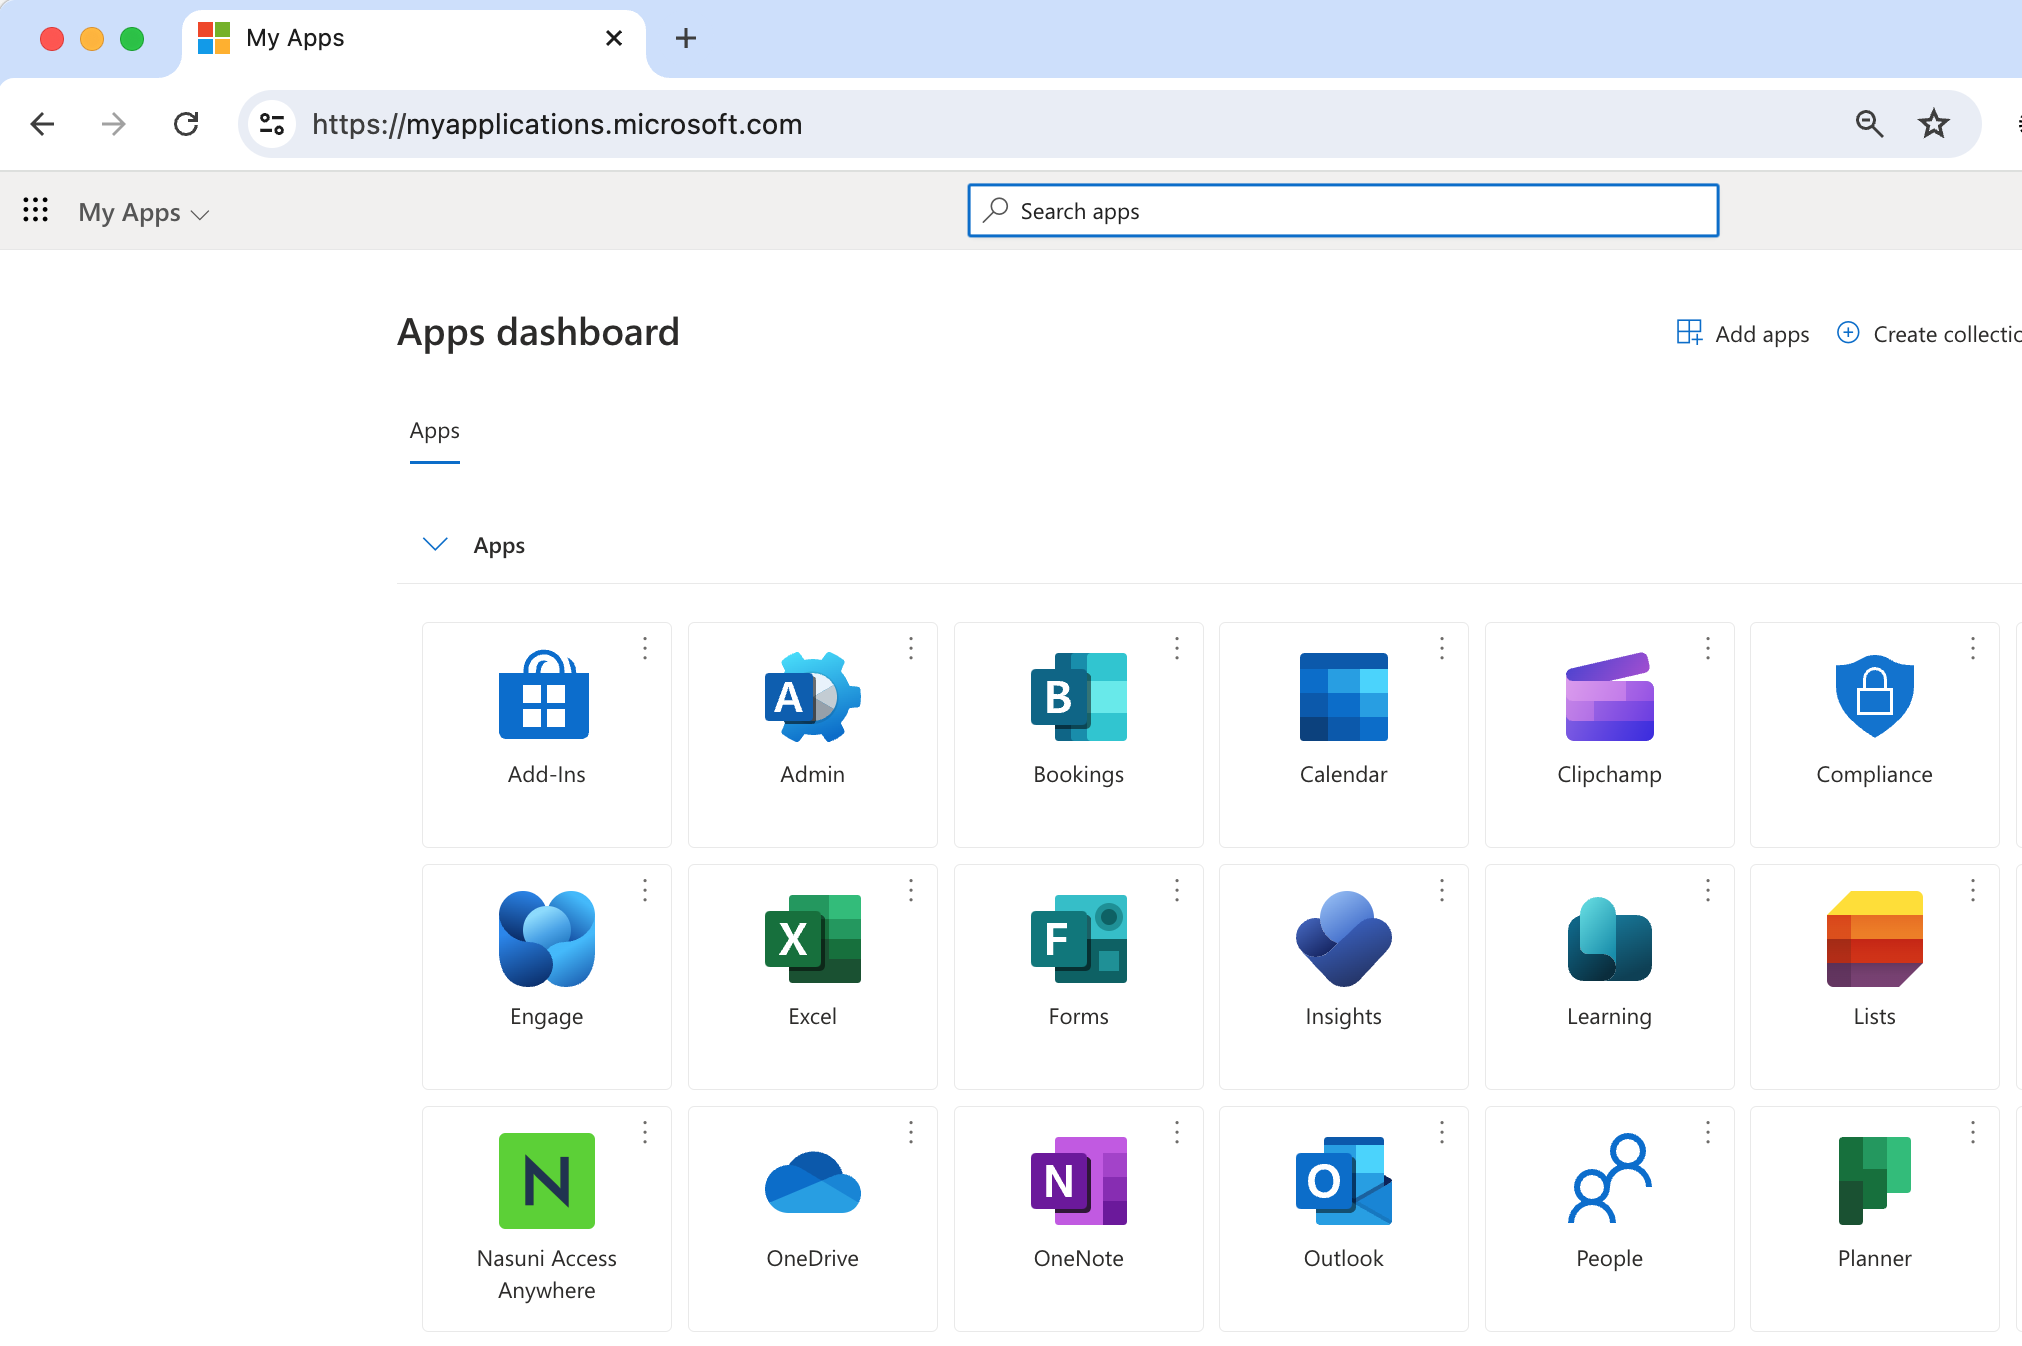Select the Apps tab

[434, 431]
